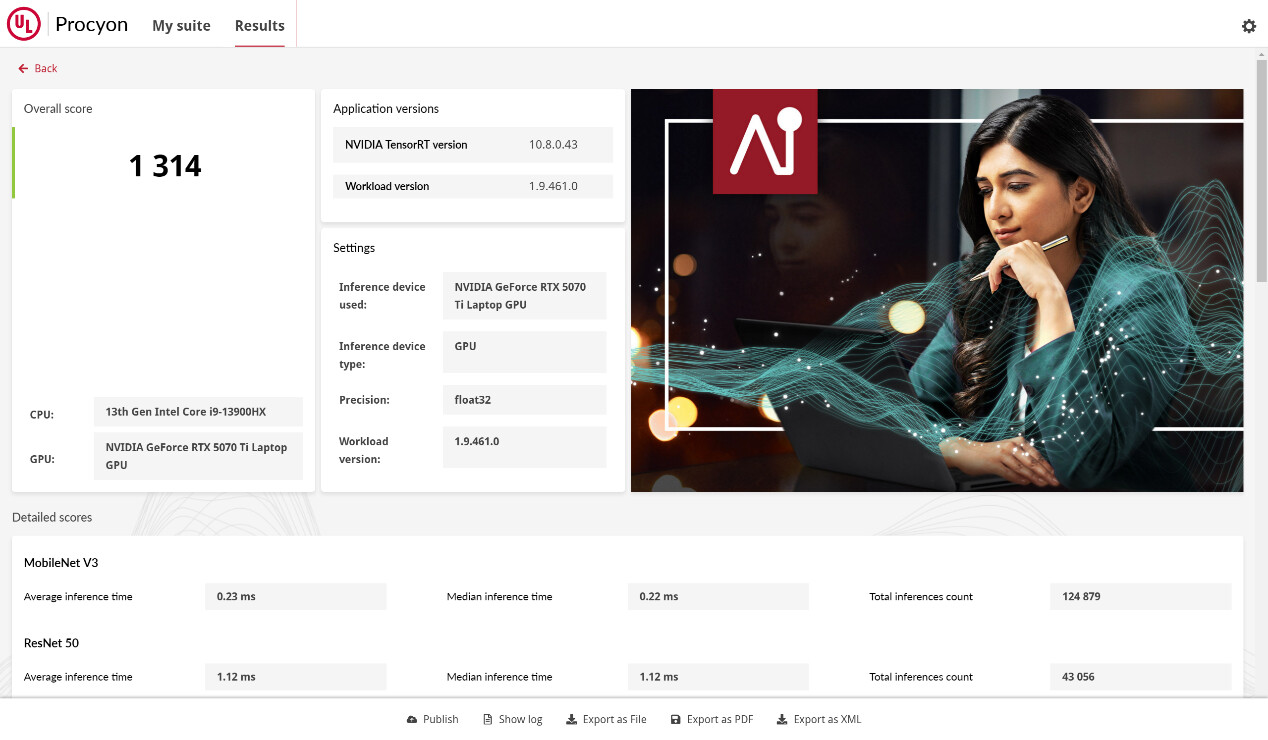Viewport: 1268px width, 740px height.
Task: Click the Export as File download icon
Action: pos(571,720)
